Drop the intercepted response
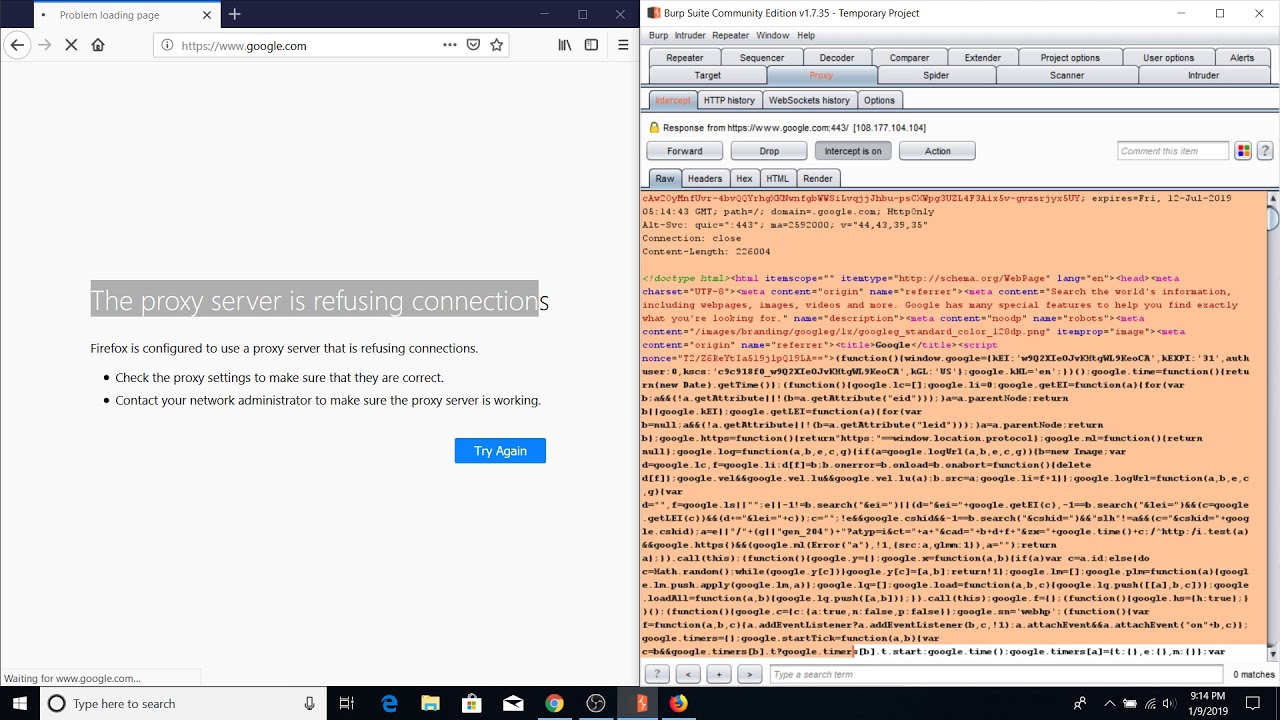Viewport: 1280px width, 720px height. coord(769,151)
